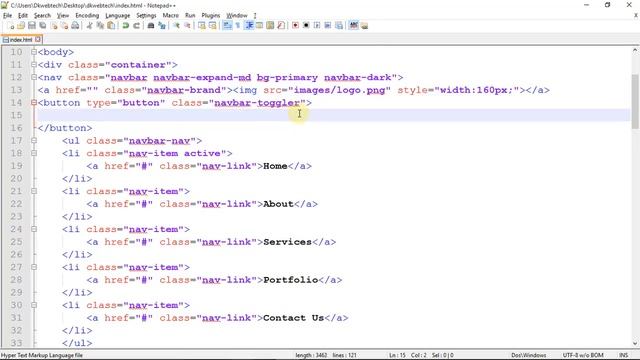Screen dimensions: 640x360
Task: Open the Replace dialog toolbar icon
Action: (162, 26)
